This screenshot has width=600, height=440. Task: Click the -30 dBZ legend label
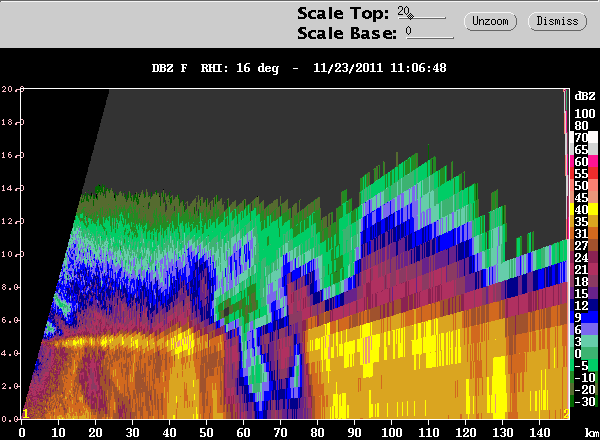[585, 401]
